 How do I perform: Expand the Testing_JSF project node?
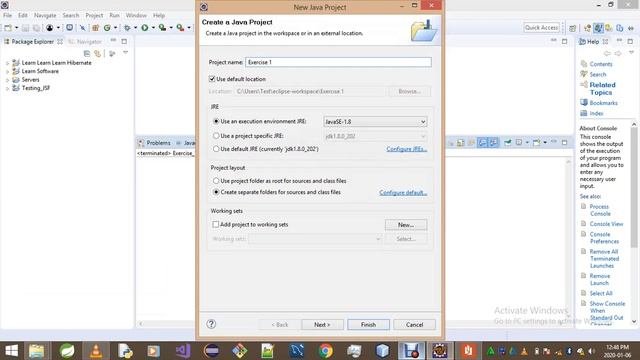[7, 88]
